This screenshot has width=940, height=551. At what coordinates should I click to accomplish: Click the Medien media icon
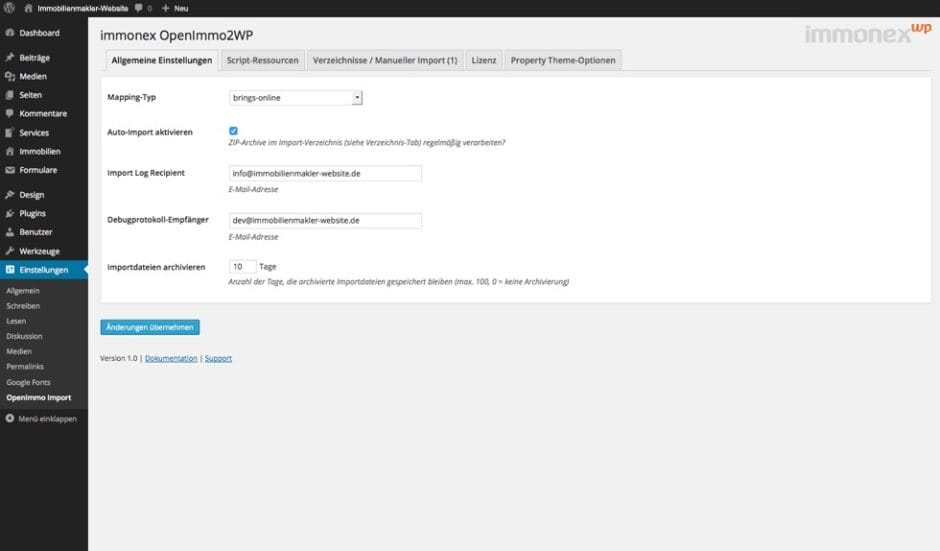10,76
